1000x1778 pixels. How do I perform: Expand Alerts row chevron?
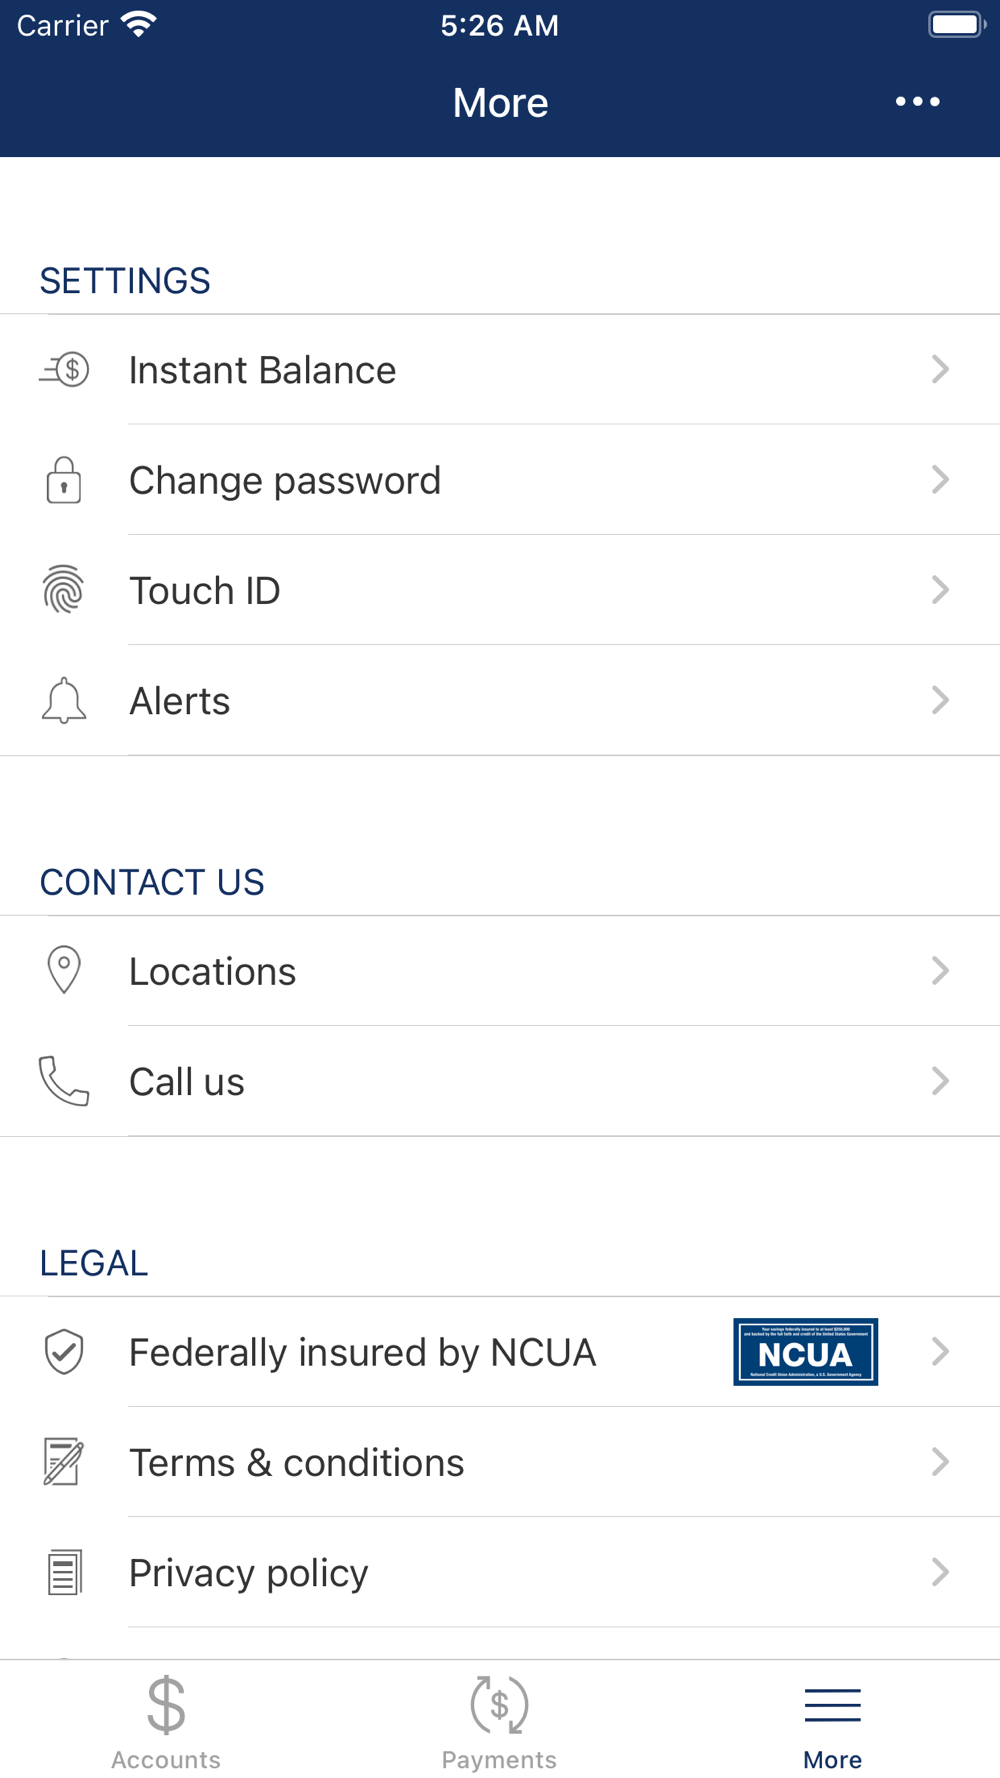click(940, 700)
